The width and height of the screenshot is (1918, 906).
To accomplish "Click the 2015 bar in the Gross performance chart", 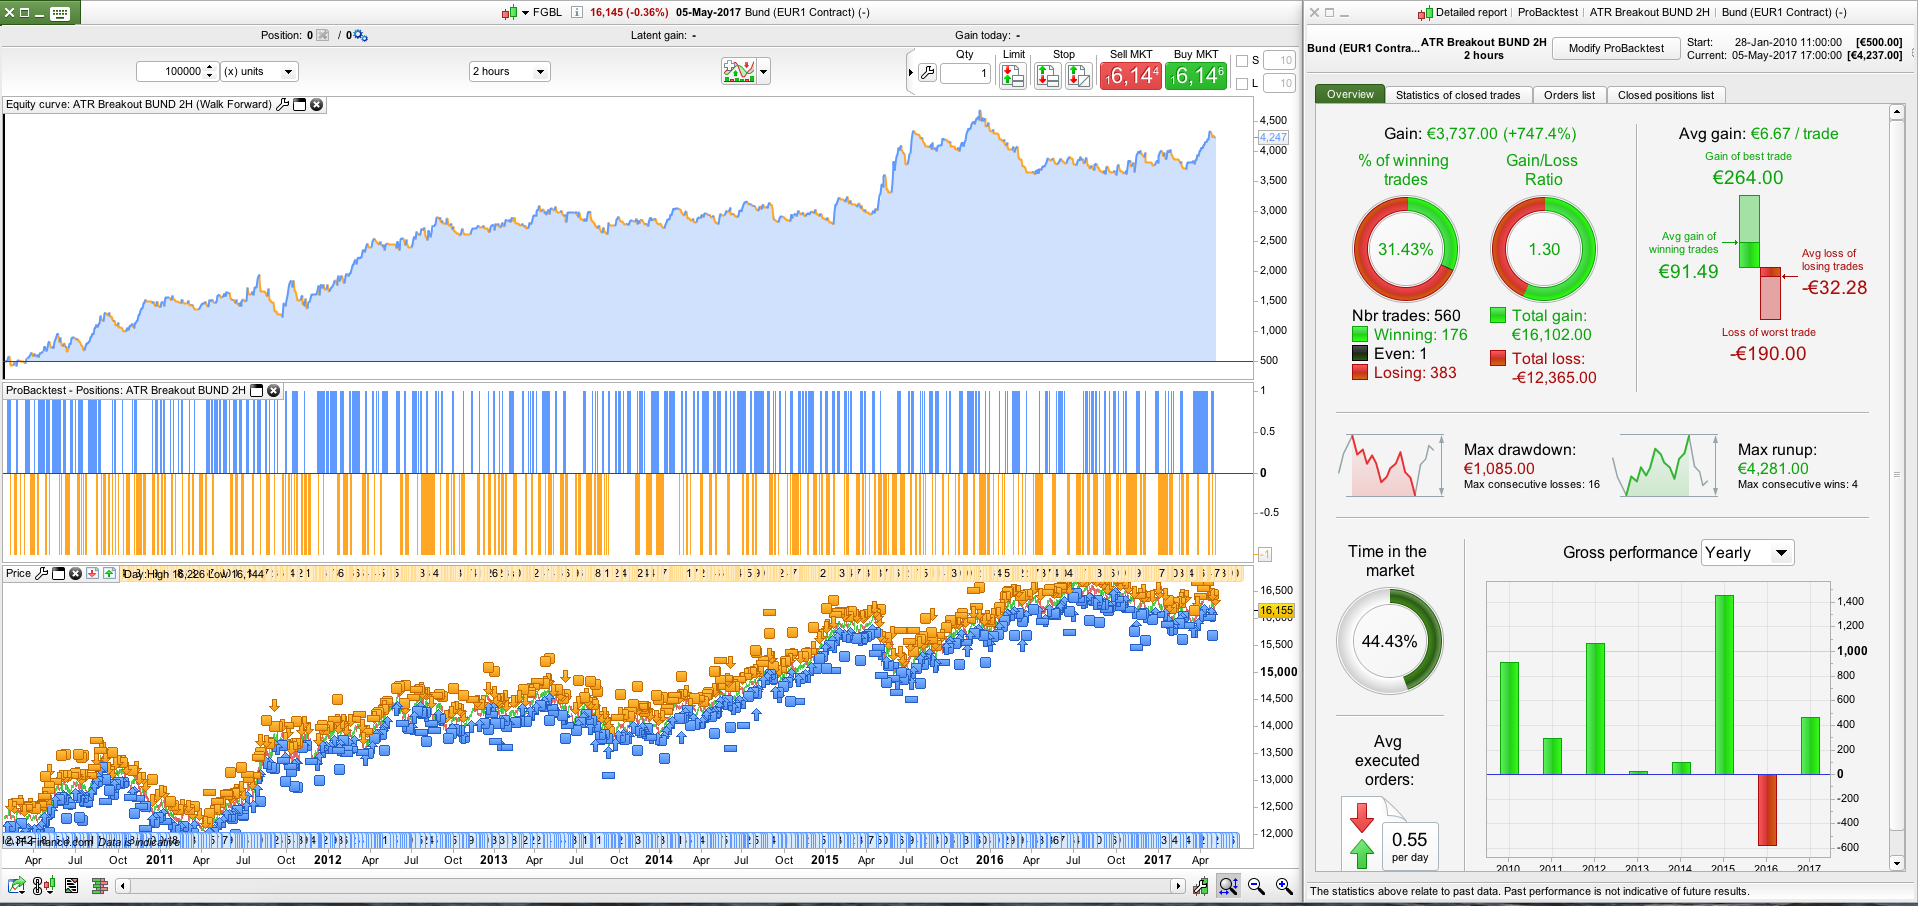I will point(1724,685).
